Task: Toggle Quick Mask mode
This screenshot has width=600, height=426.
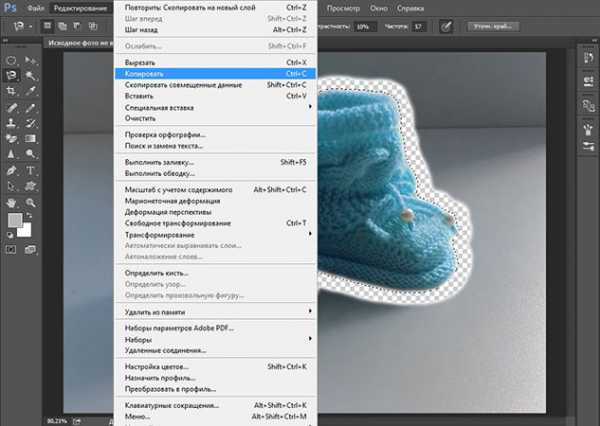Action: (11, 250)
